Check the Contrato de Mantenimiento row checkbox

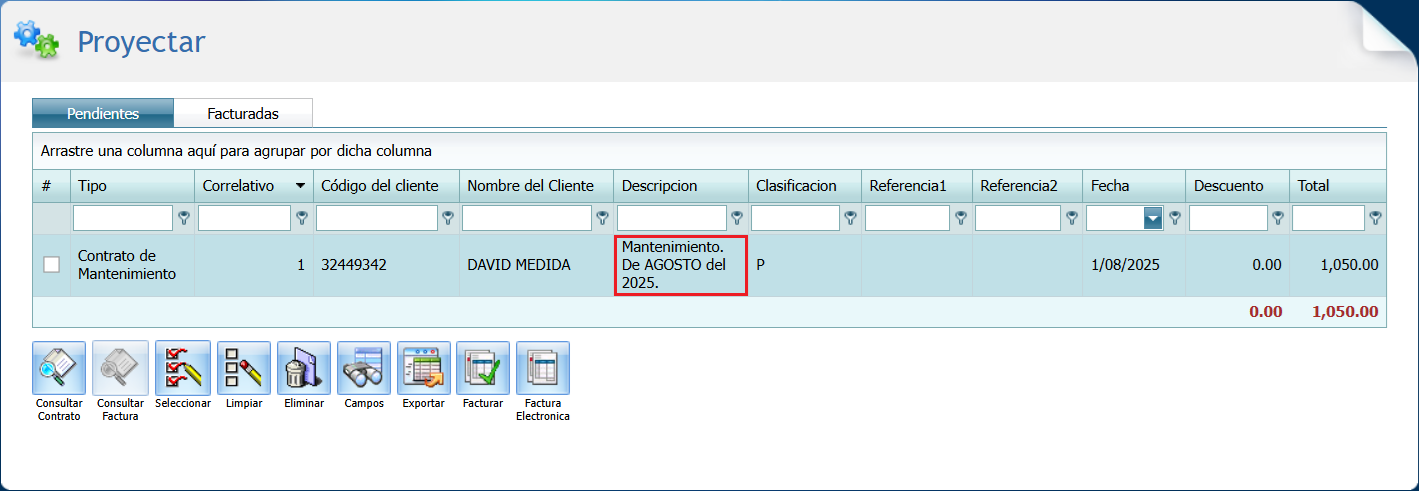coord(51,265)
